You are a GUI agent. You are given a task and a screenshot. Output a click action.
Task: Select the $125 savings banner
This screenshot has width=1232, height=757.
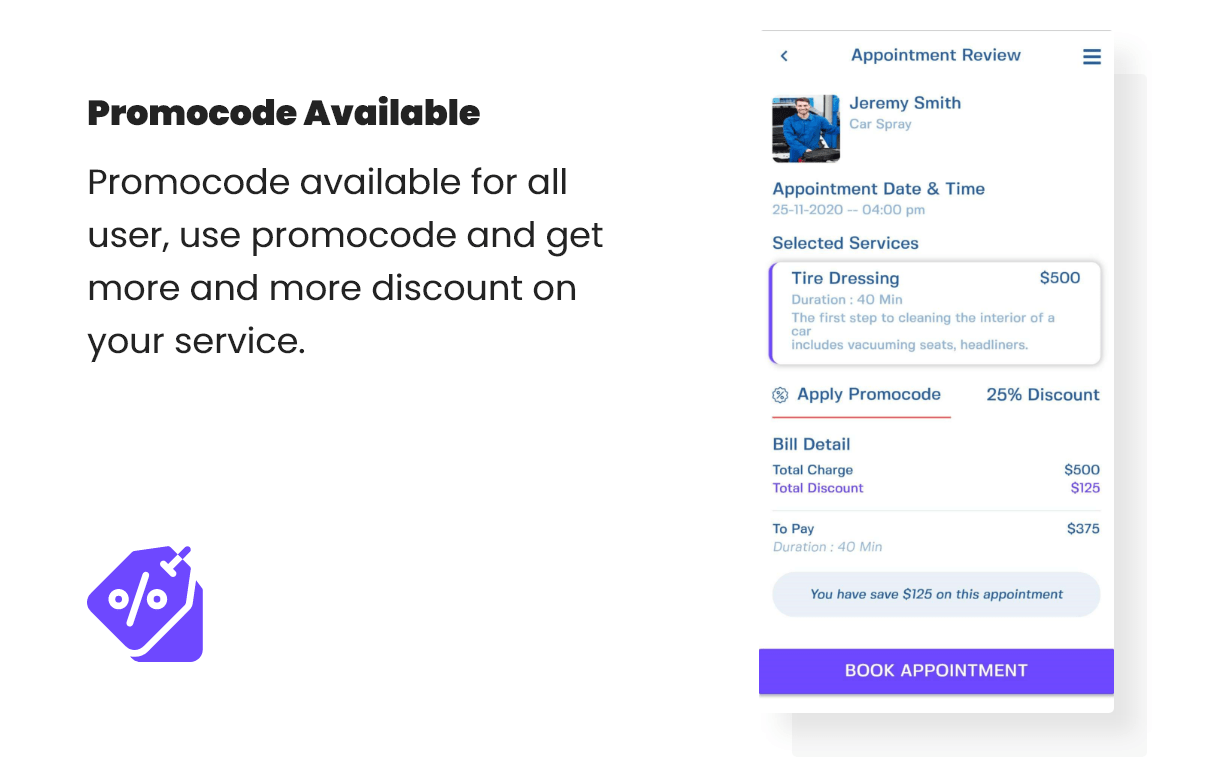pyautogui.click(x=936, y=594)
